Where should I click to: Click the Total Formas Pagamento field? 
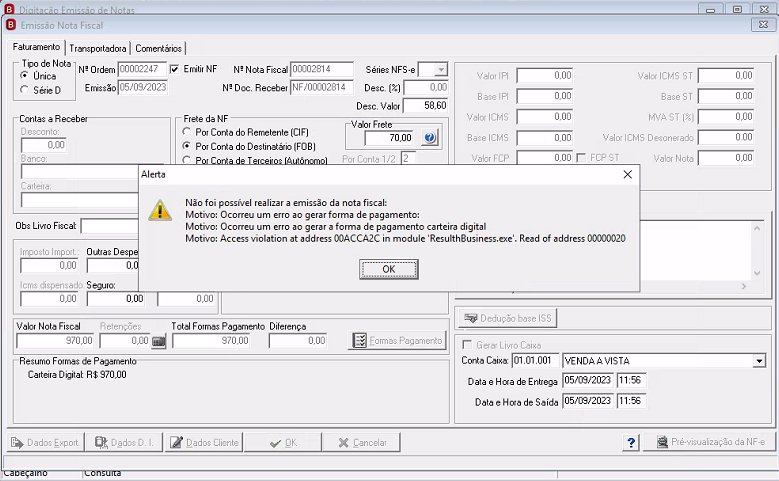[x=212, y=341]
